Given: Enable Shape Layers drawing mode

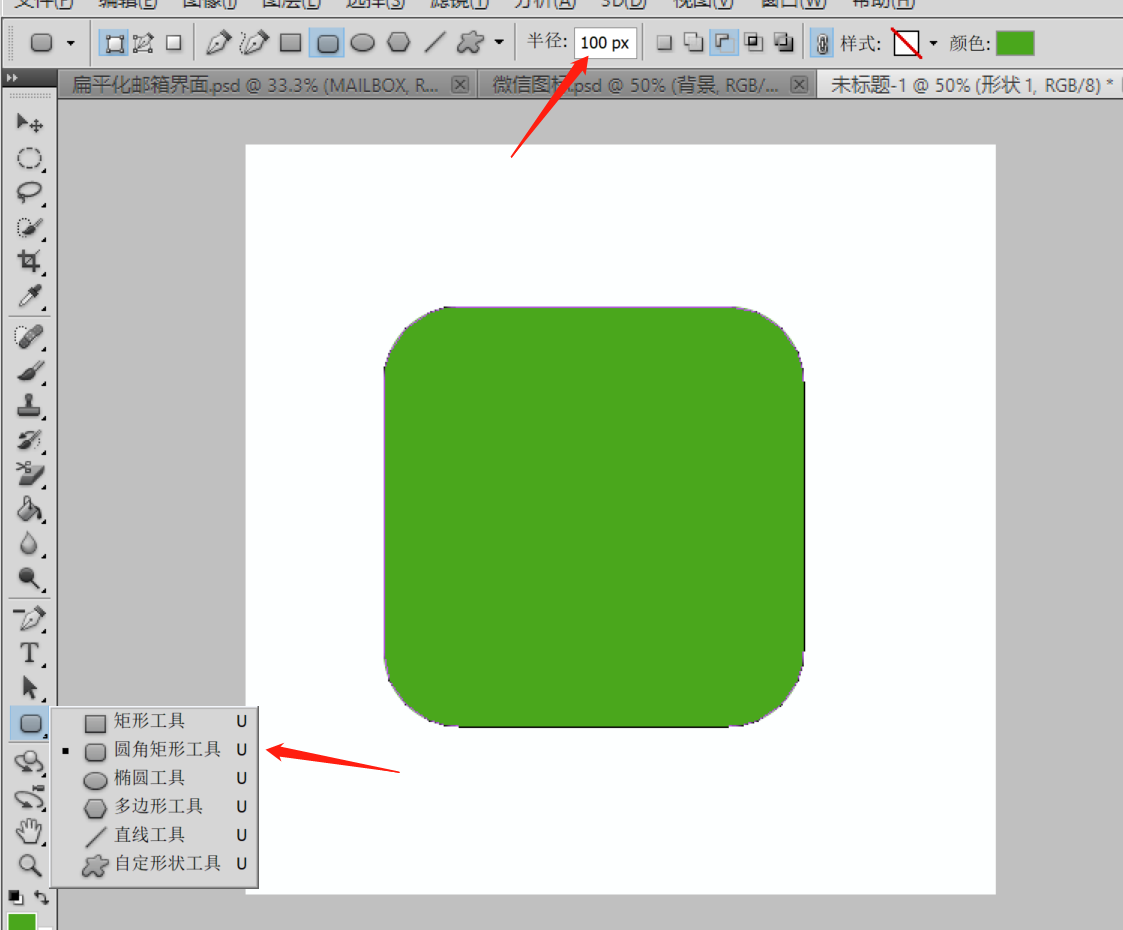Looking at the screenshot, I should point(115,43).
